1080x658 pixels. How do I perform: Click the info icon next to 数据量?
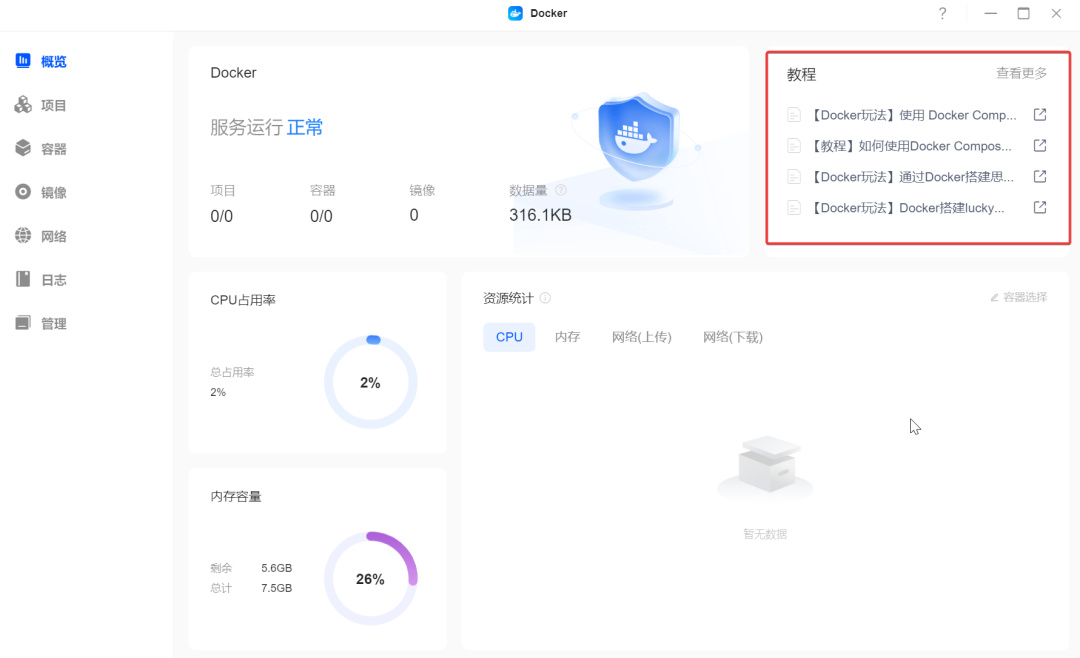point(561,190)
